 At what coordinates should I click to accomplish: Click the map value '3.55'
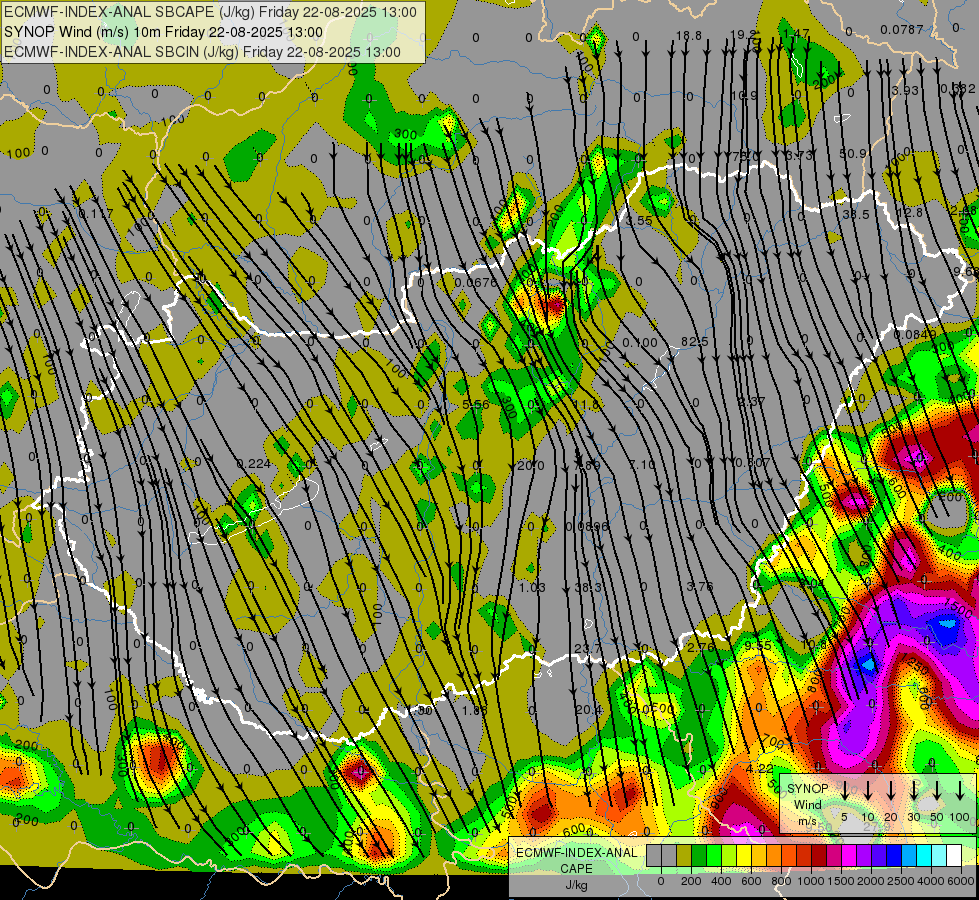coord(639,220)
